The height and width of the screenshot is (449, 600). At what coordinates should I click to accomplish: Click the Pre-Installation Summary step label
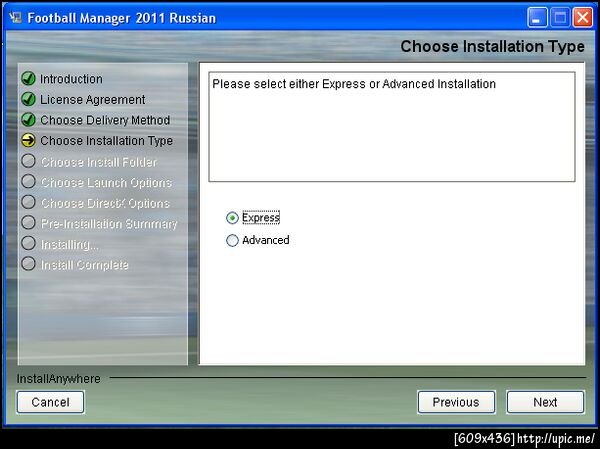coord(109,224)
